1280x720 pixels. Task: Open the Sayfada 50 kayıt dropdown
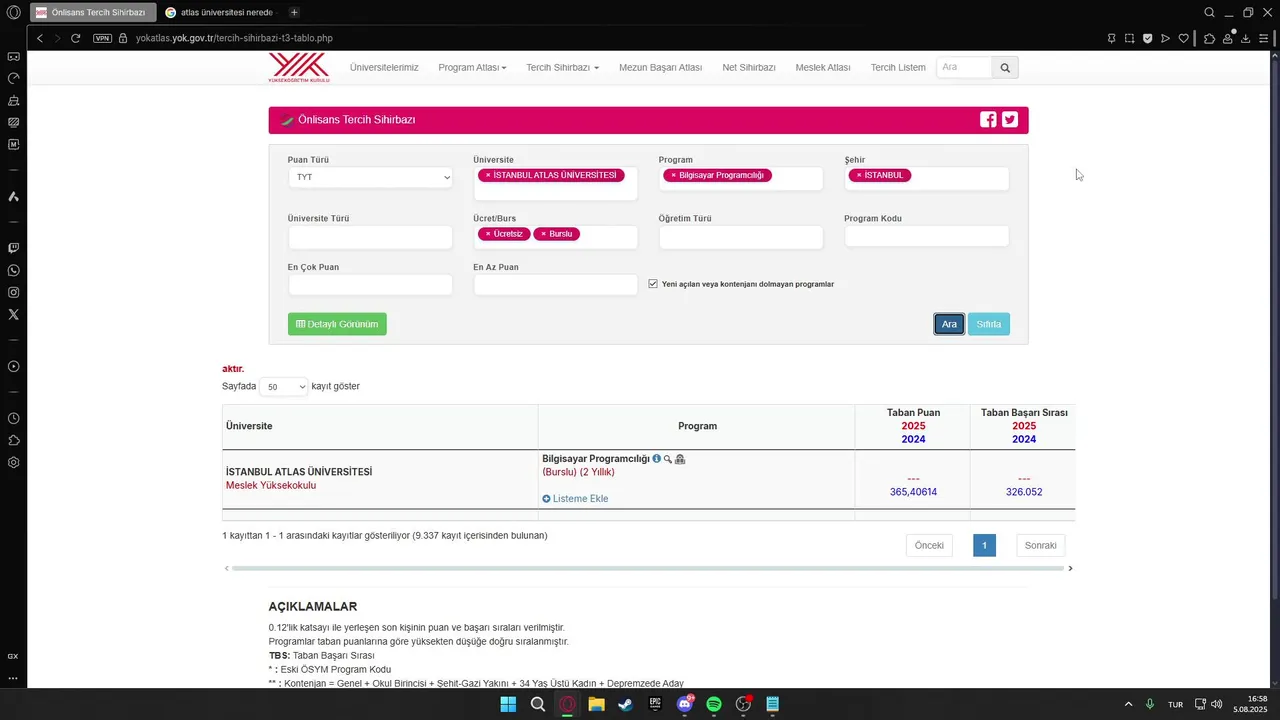[283, 386]
